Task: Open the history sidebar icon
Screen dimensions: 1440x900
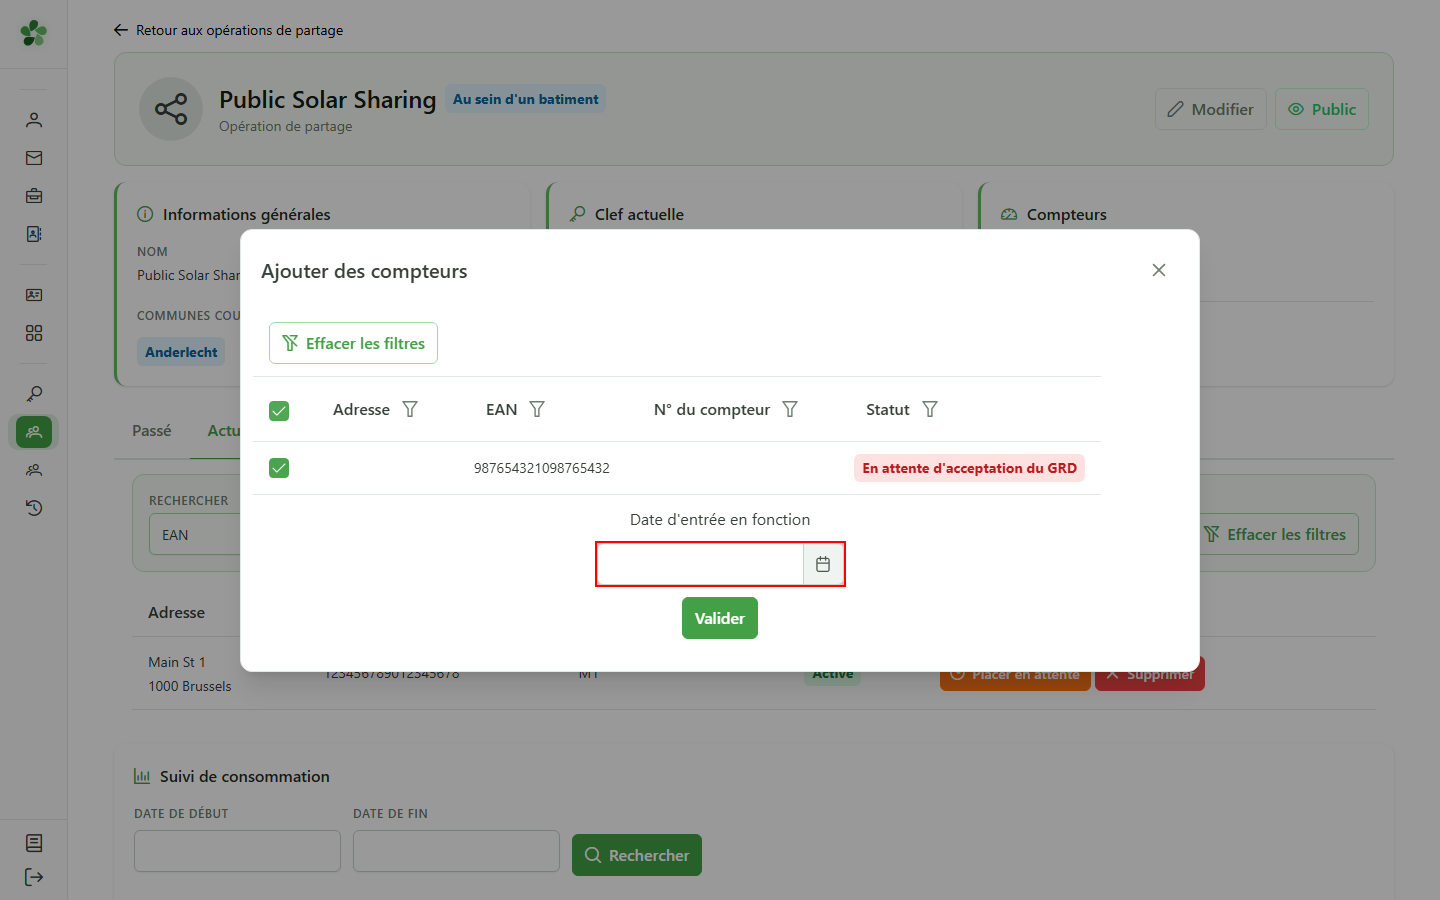Action: click(34, 508)
